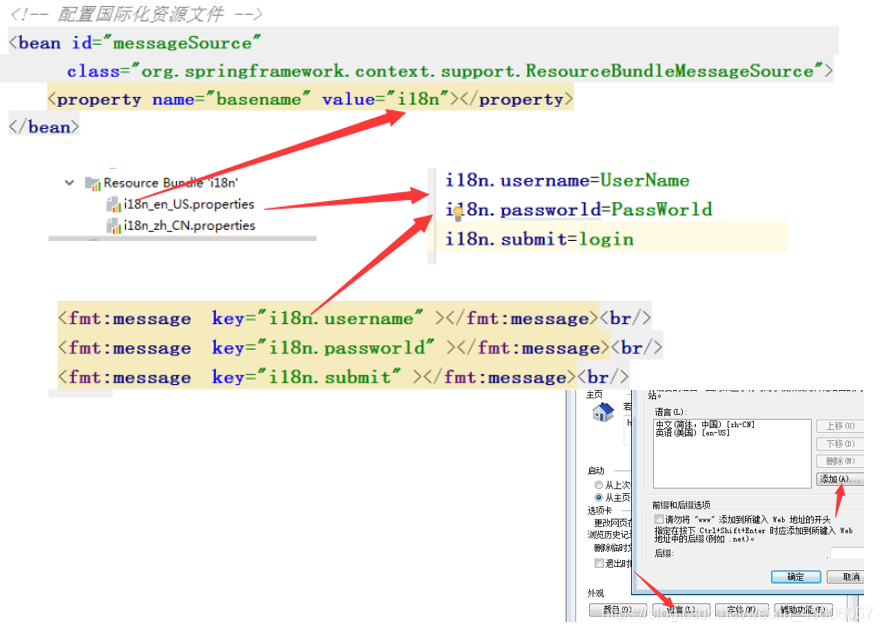
Task: Click the horizontal scrollbar below the project tree
Action: tap(182, 239)
